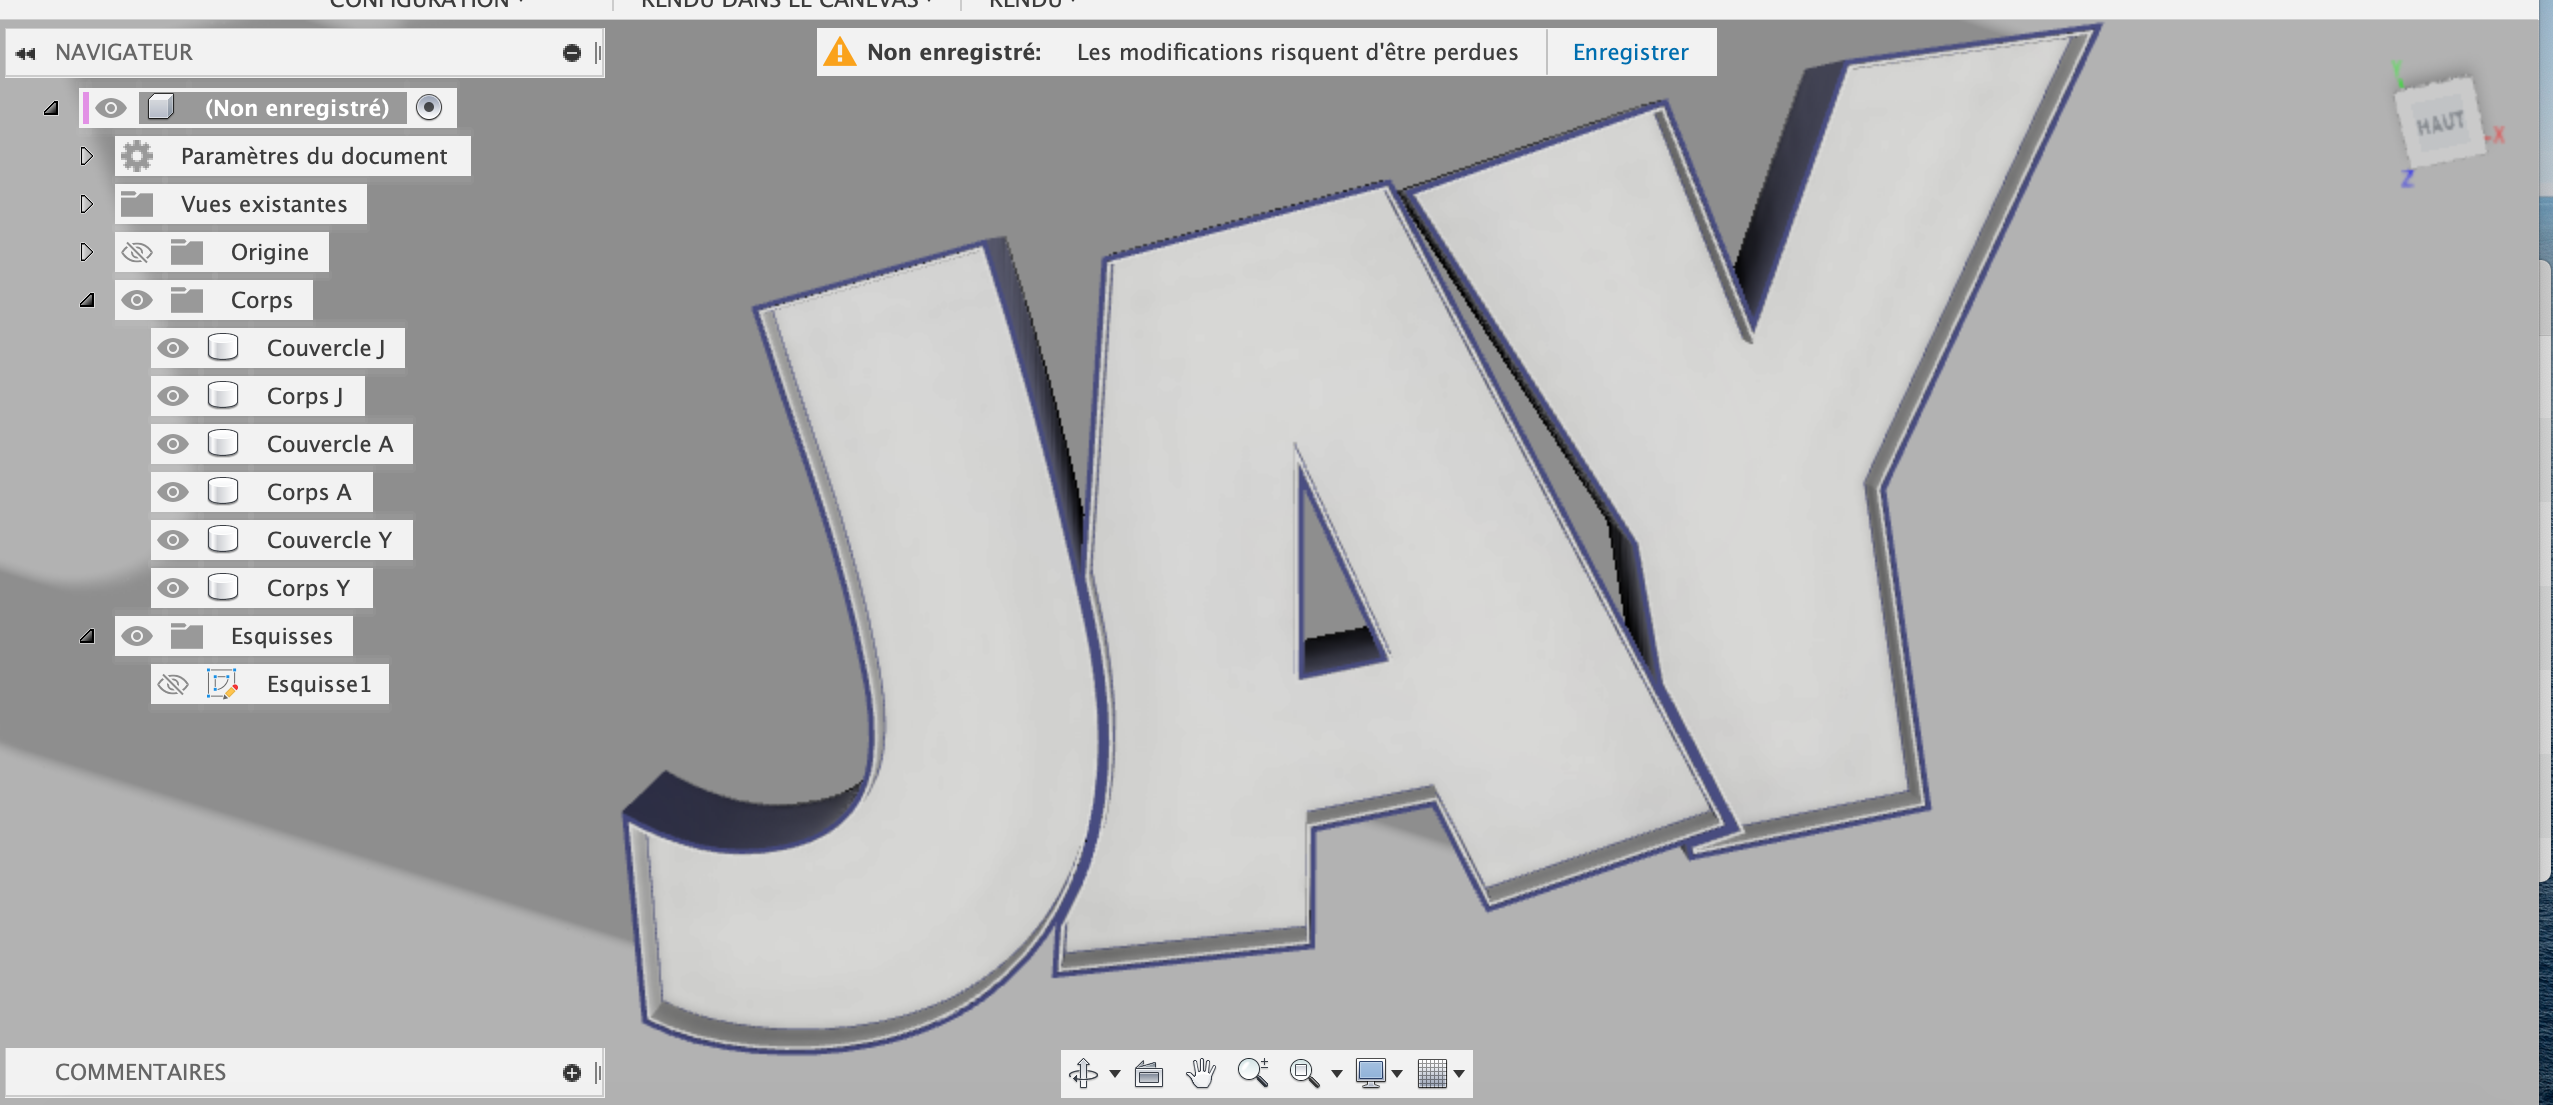Image resolution: width=2553 pixels, height=1105 pixels.
Task: Show the hidden Esquisse1 sketch
Action: (173, 684)
